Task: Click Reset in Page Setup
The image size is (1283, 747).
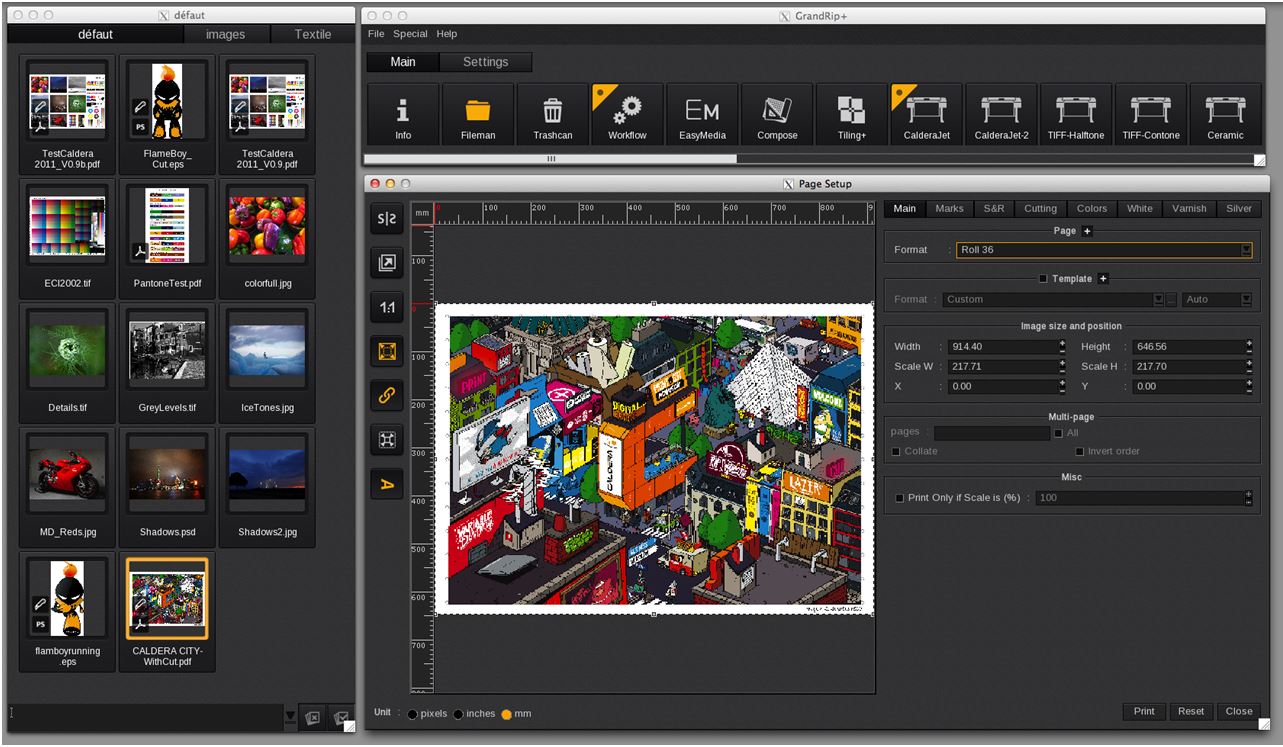Action: pyautogui.click(x=1190, y=711)
